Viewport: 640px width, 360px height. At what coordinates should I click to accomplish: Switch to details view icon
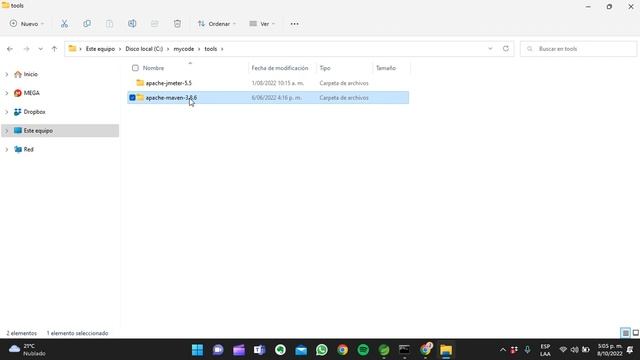(625, 333)
